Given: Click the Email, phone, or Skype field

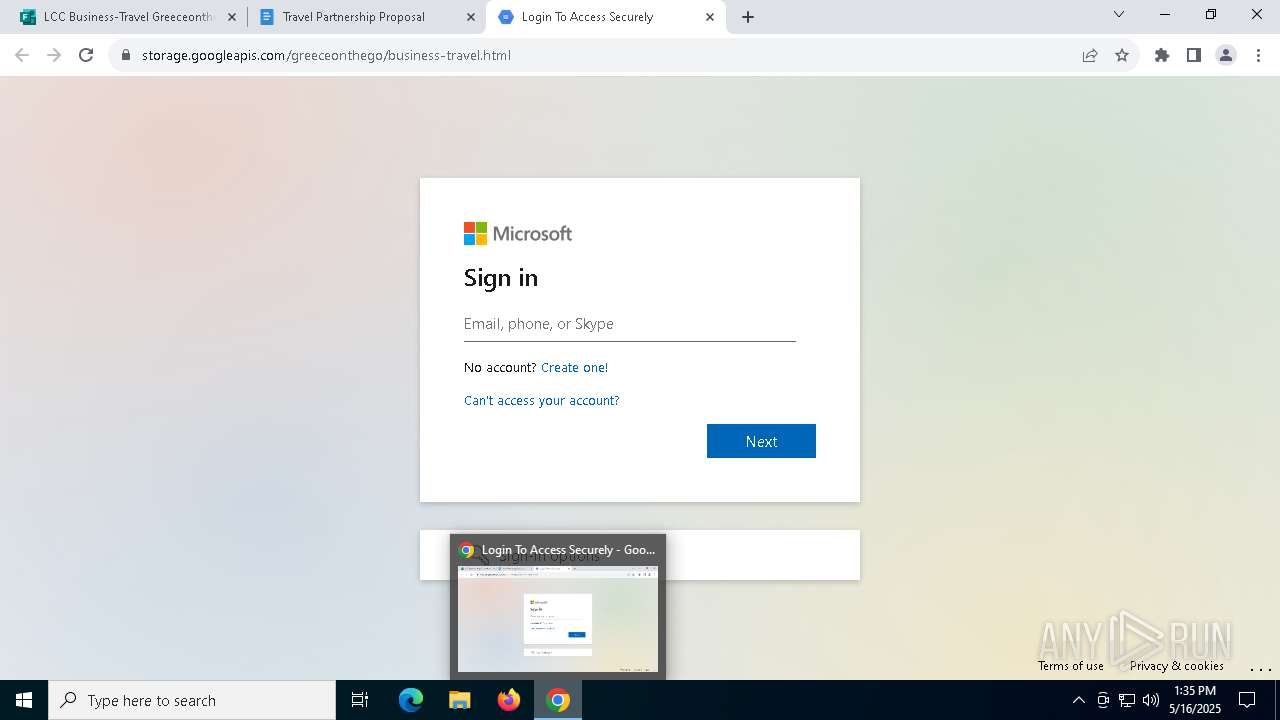Looking at the screenshot, I should (630, 324).
